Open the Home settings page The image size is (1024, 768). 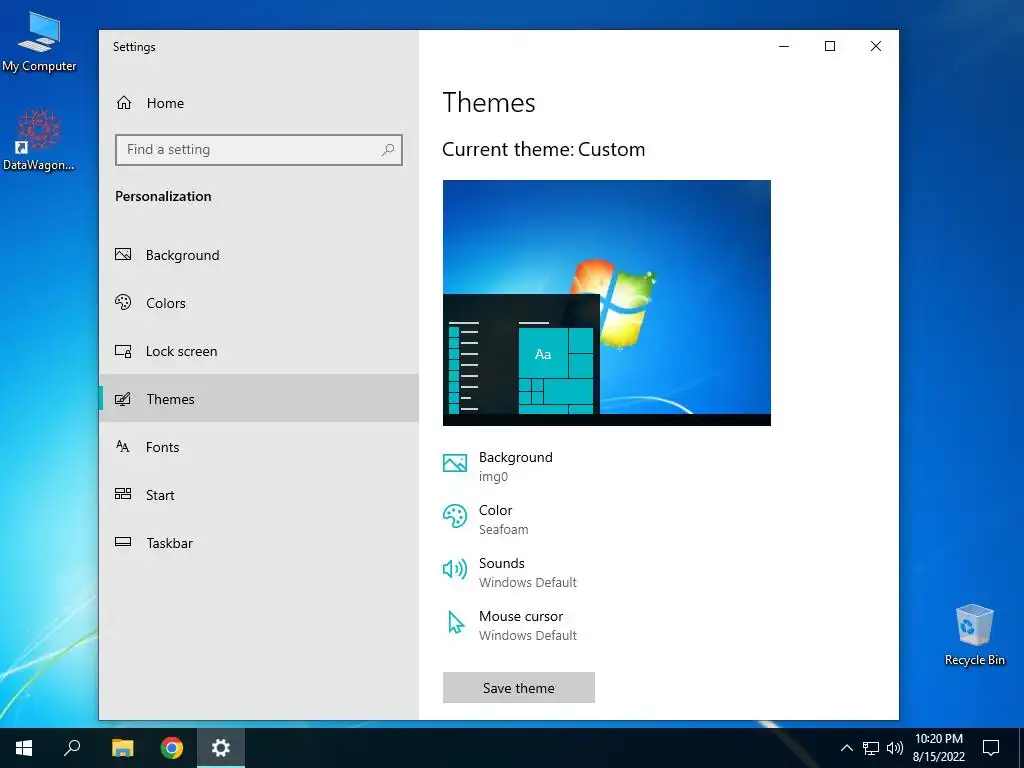(x=259, y=103)
